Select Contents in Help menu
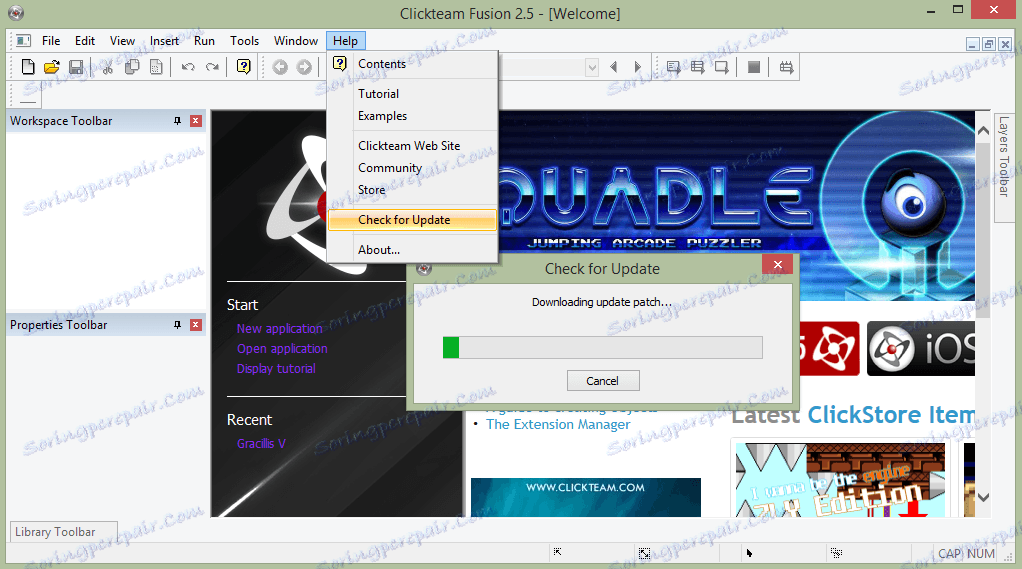Image resolution: width=1022 pixels, height=569 pixels. pos(412,64)
